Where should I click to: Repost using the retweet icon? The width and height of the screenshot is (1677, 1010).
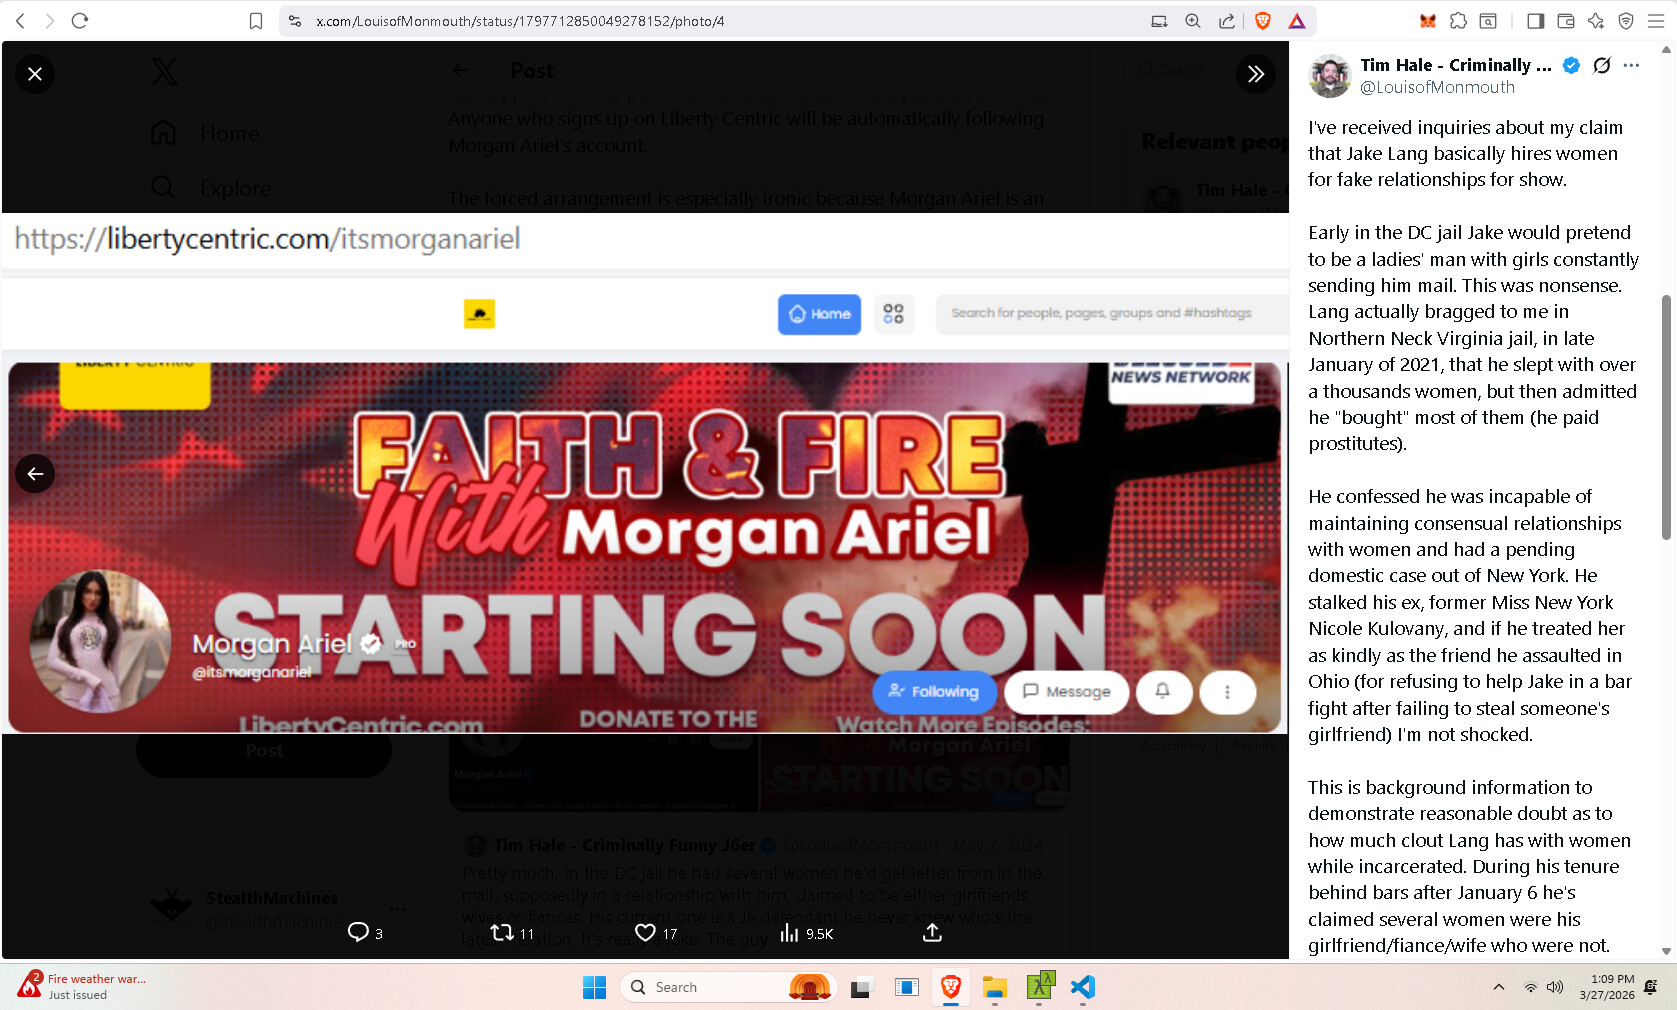point(502,932)
